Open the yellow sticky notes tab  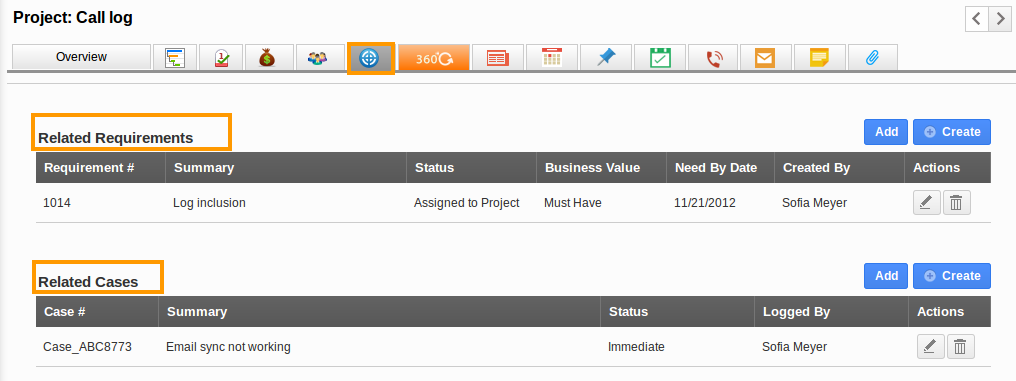[819, 58]
